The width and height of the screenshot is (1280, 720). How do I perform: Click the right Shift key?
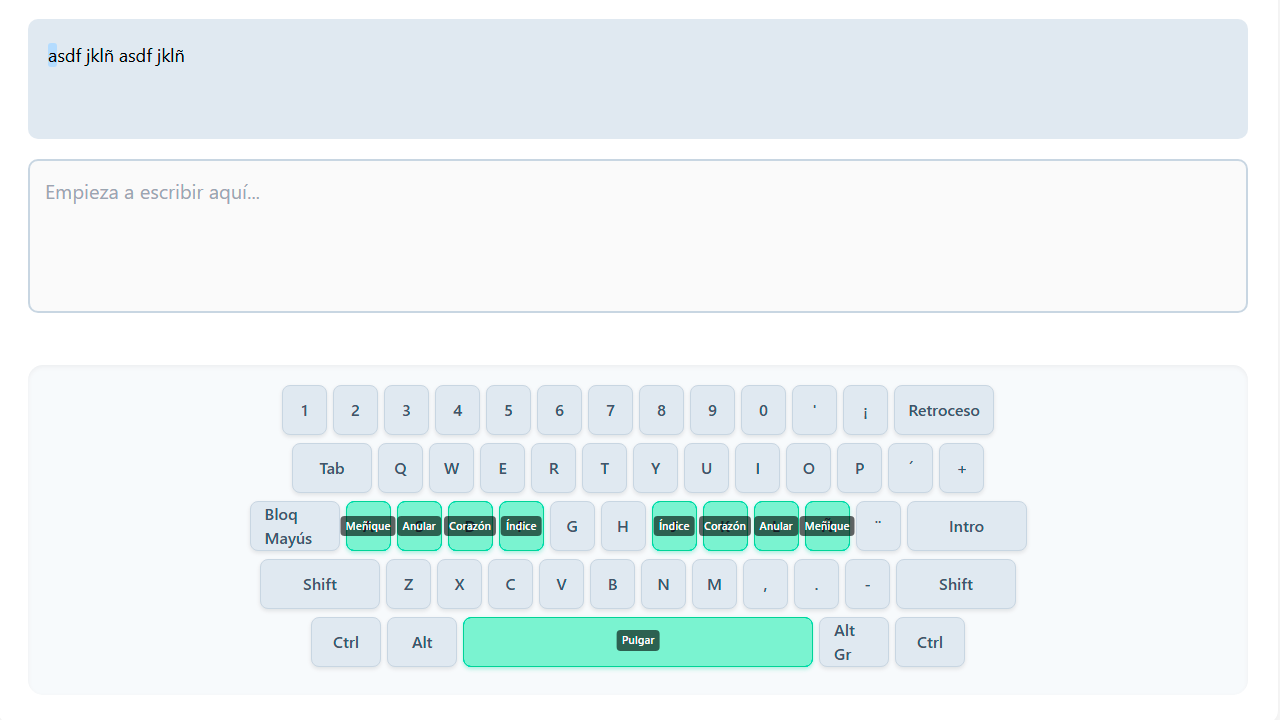tap(956, 584)
